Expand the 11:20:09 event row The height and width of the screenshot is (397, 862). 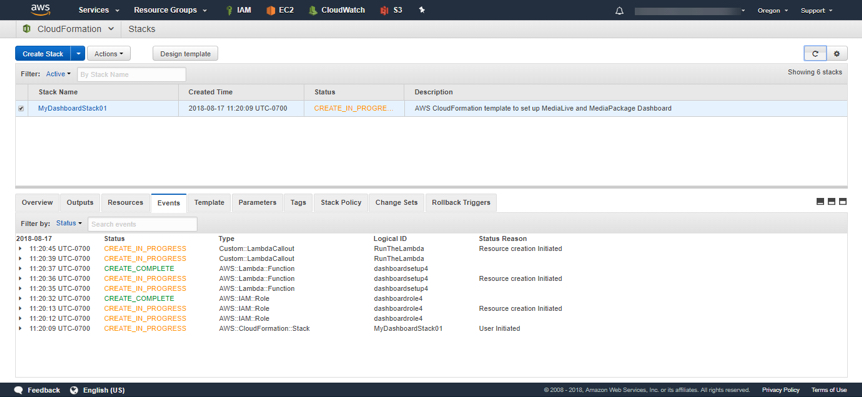20,328
